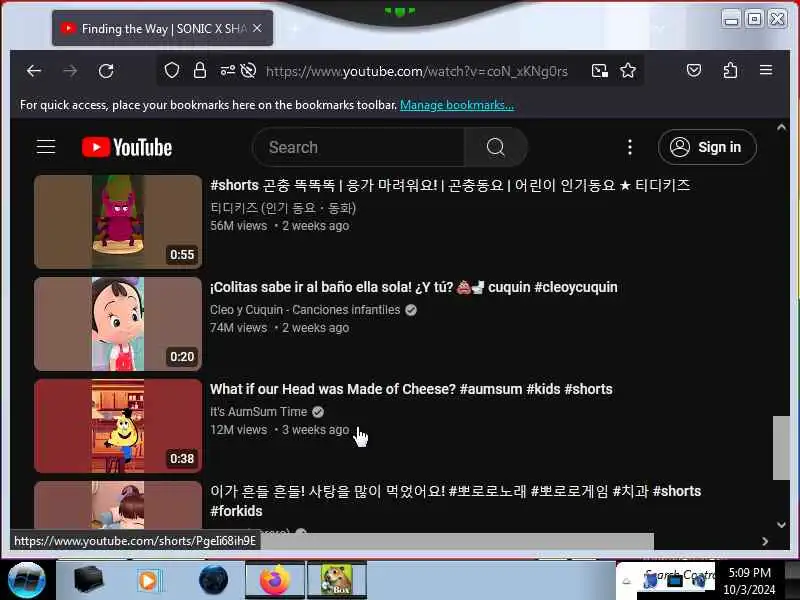The image size is (800, 600).
Task: Open the extensions puzzle icon
Action: coord(730,70)
